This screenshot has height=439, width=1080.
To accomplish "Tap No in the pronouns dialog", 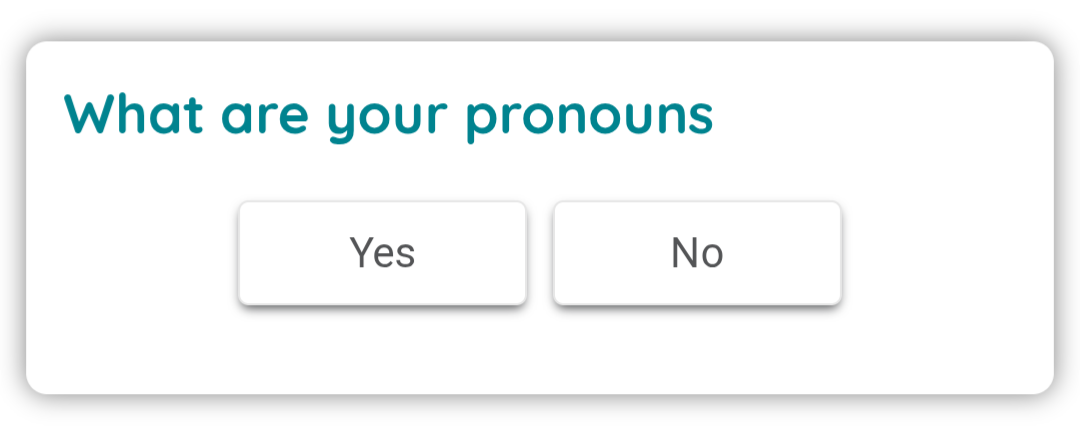I will point(697,253).
